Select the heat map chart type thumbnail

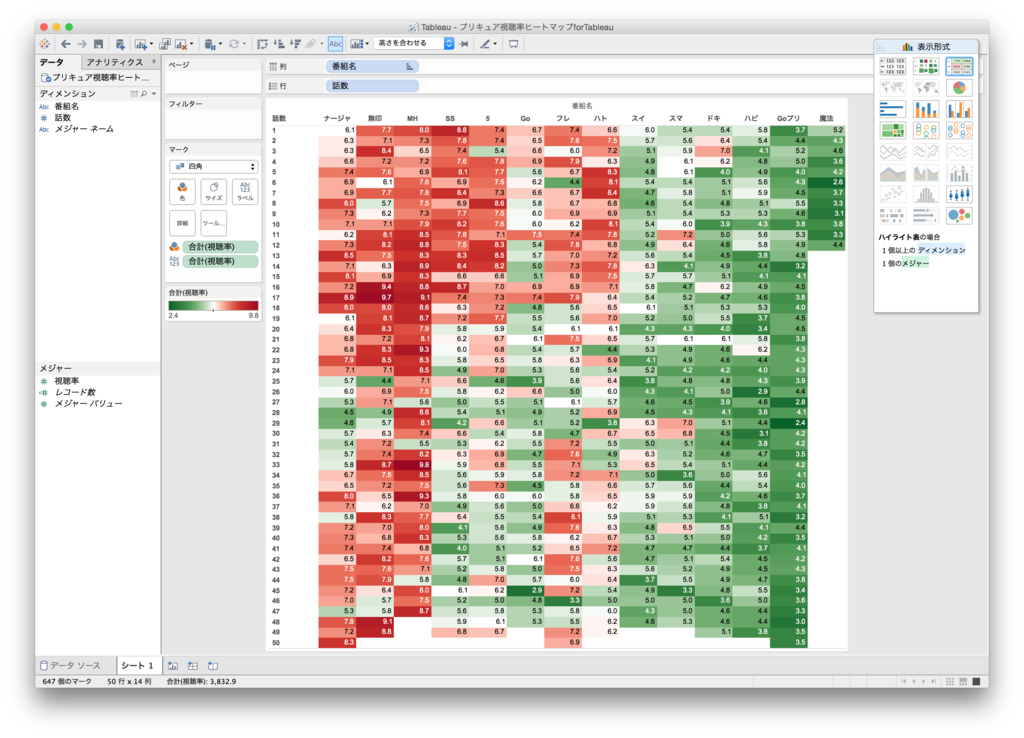point(925,66)
